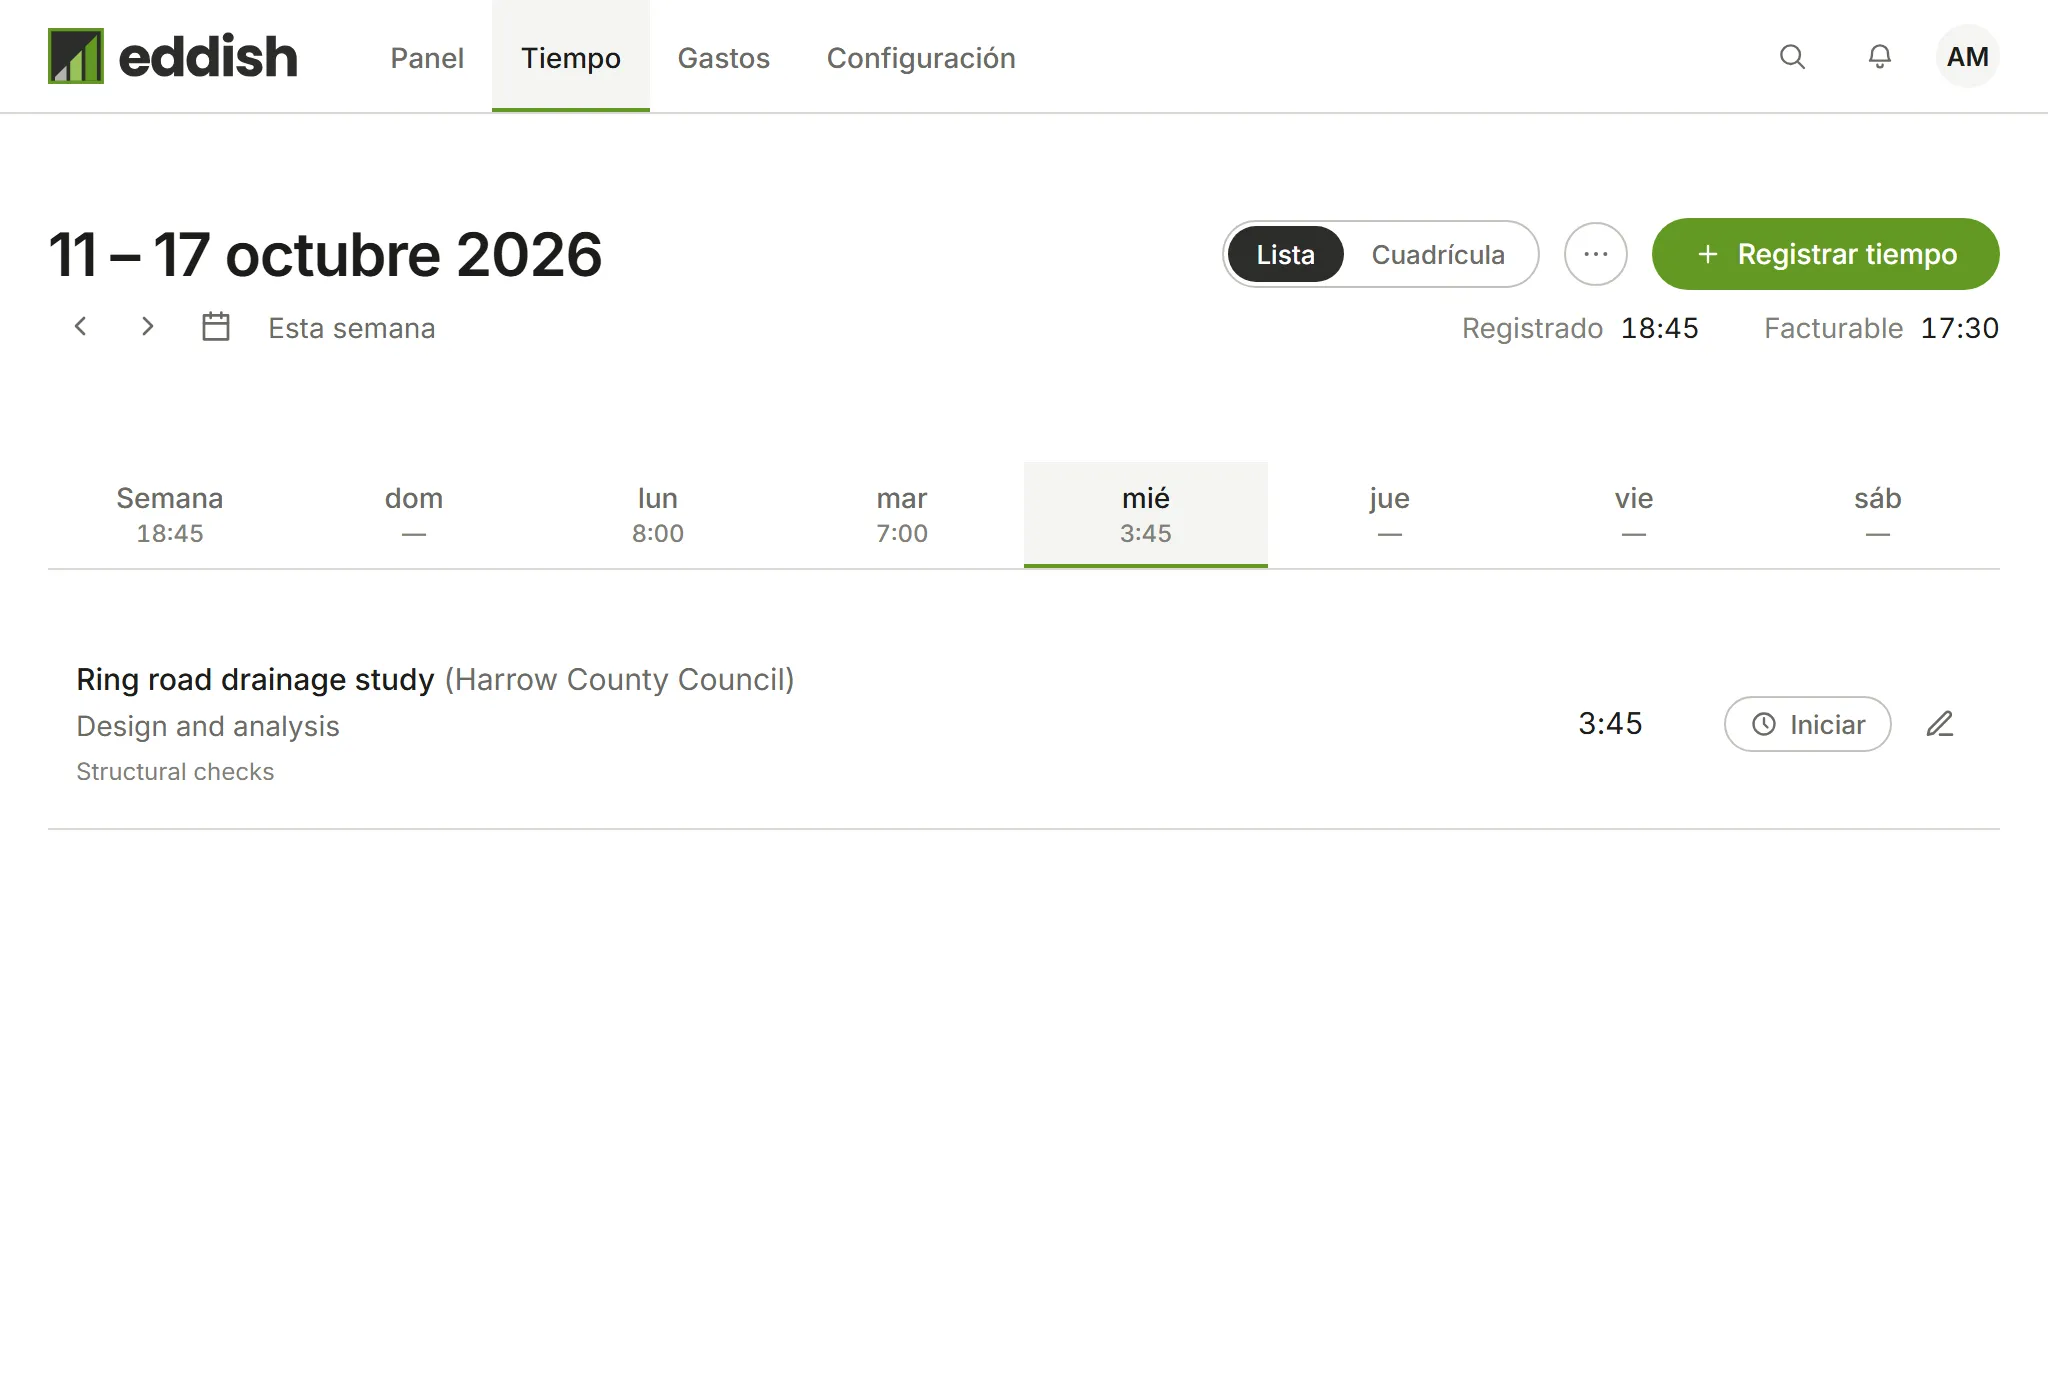
Task: Click Registrar tiempo button
Action: (x=1825, y=254)
